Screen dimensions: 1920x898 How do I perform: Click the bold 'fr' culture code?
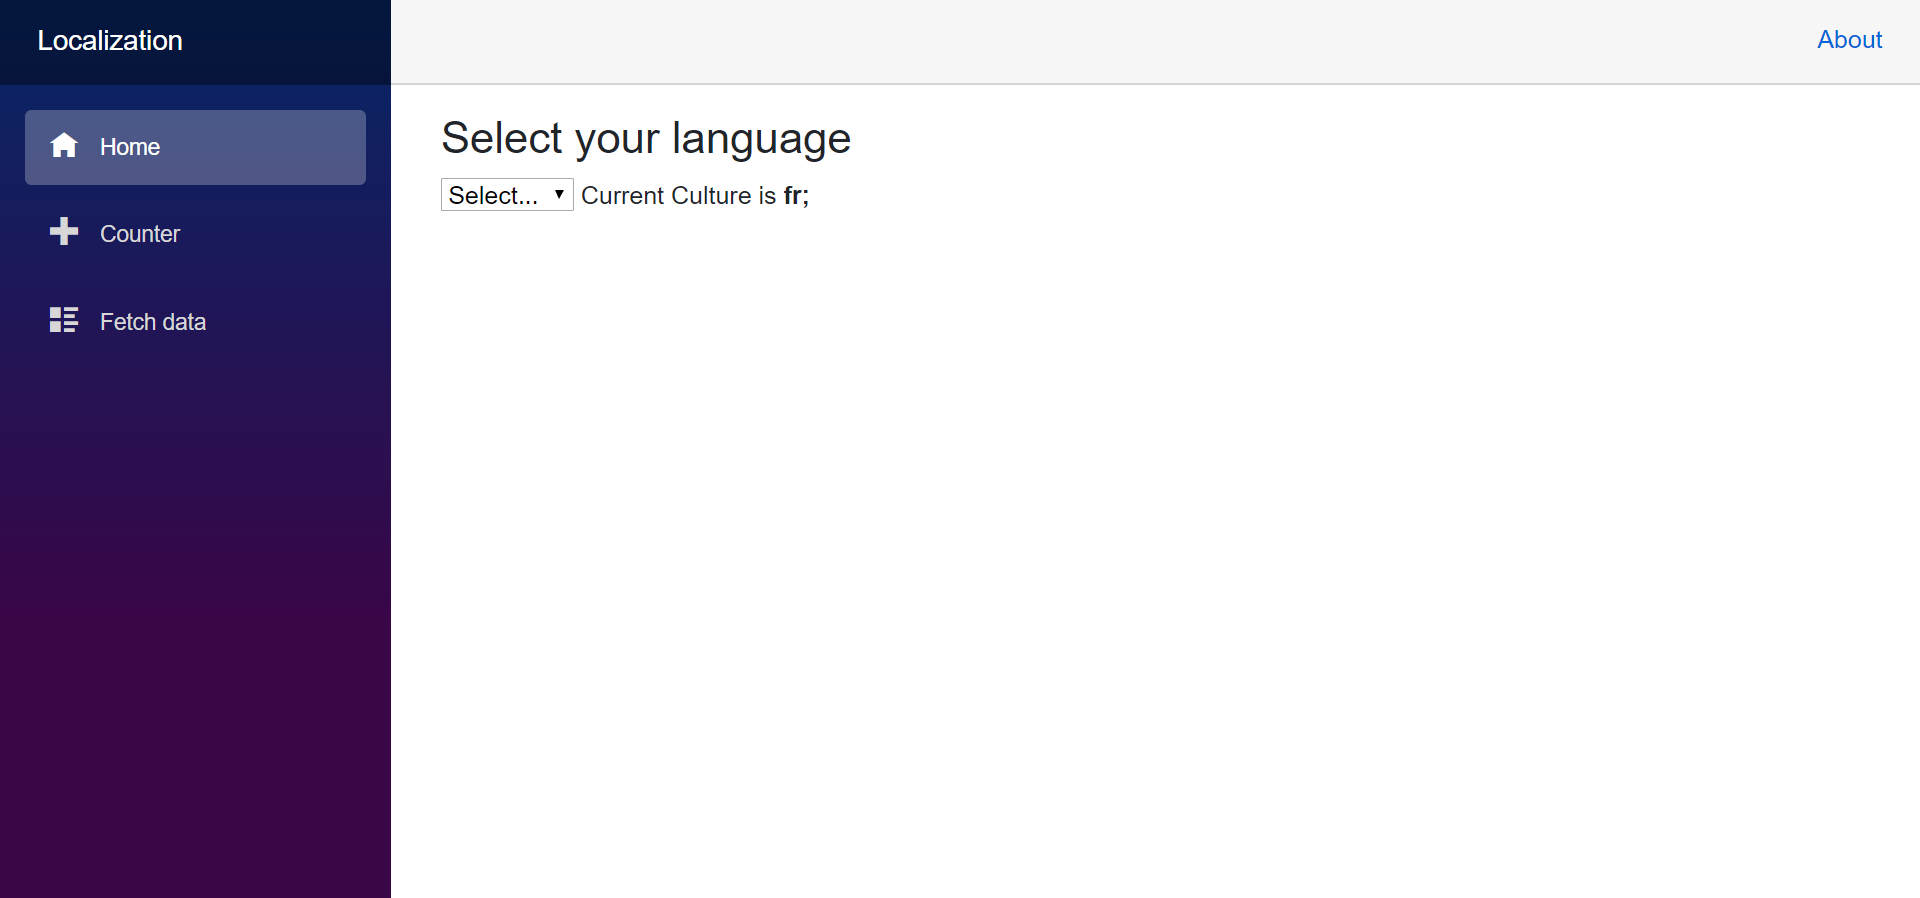(x=793, y=195)
